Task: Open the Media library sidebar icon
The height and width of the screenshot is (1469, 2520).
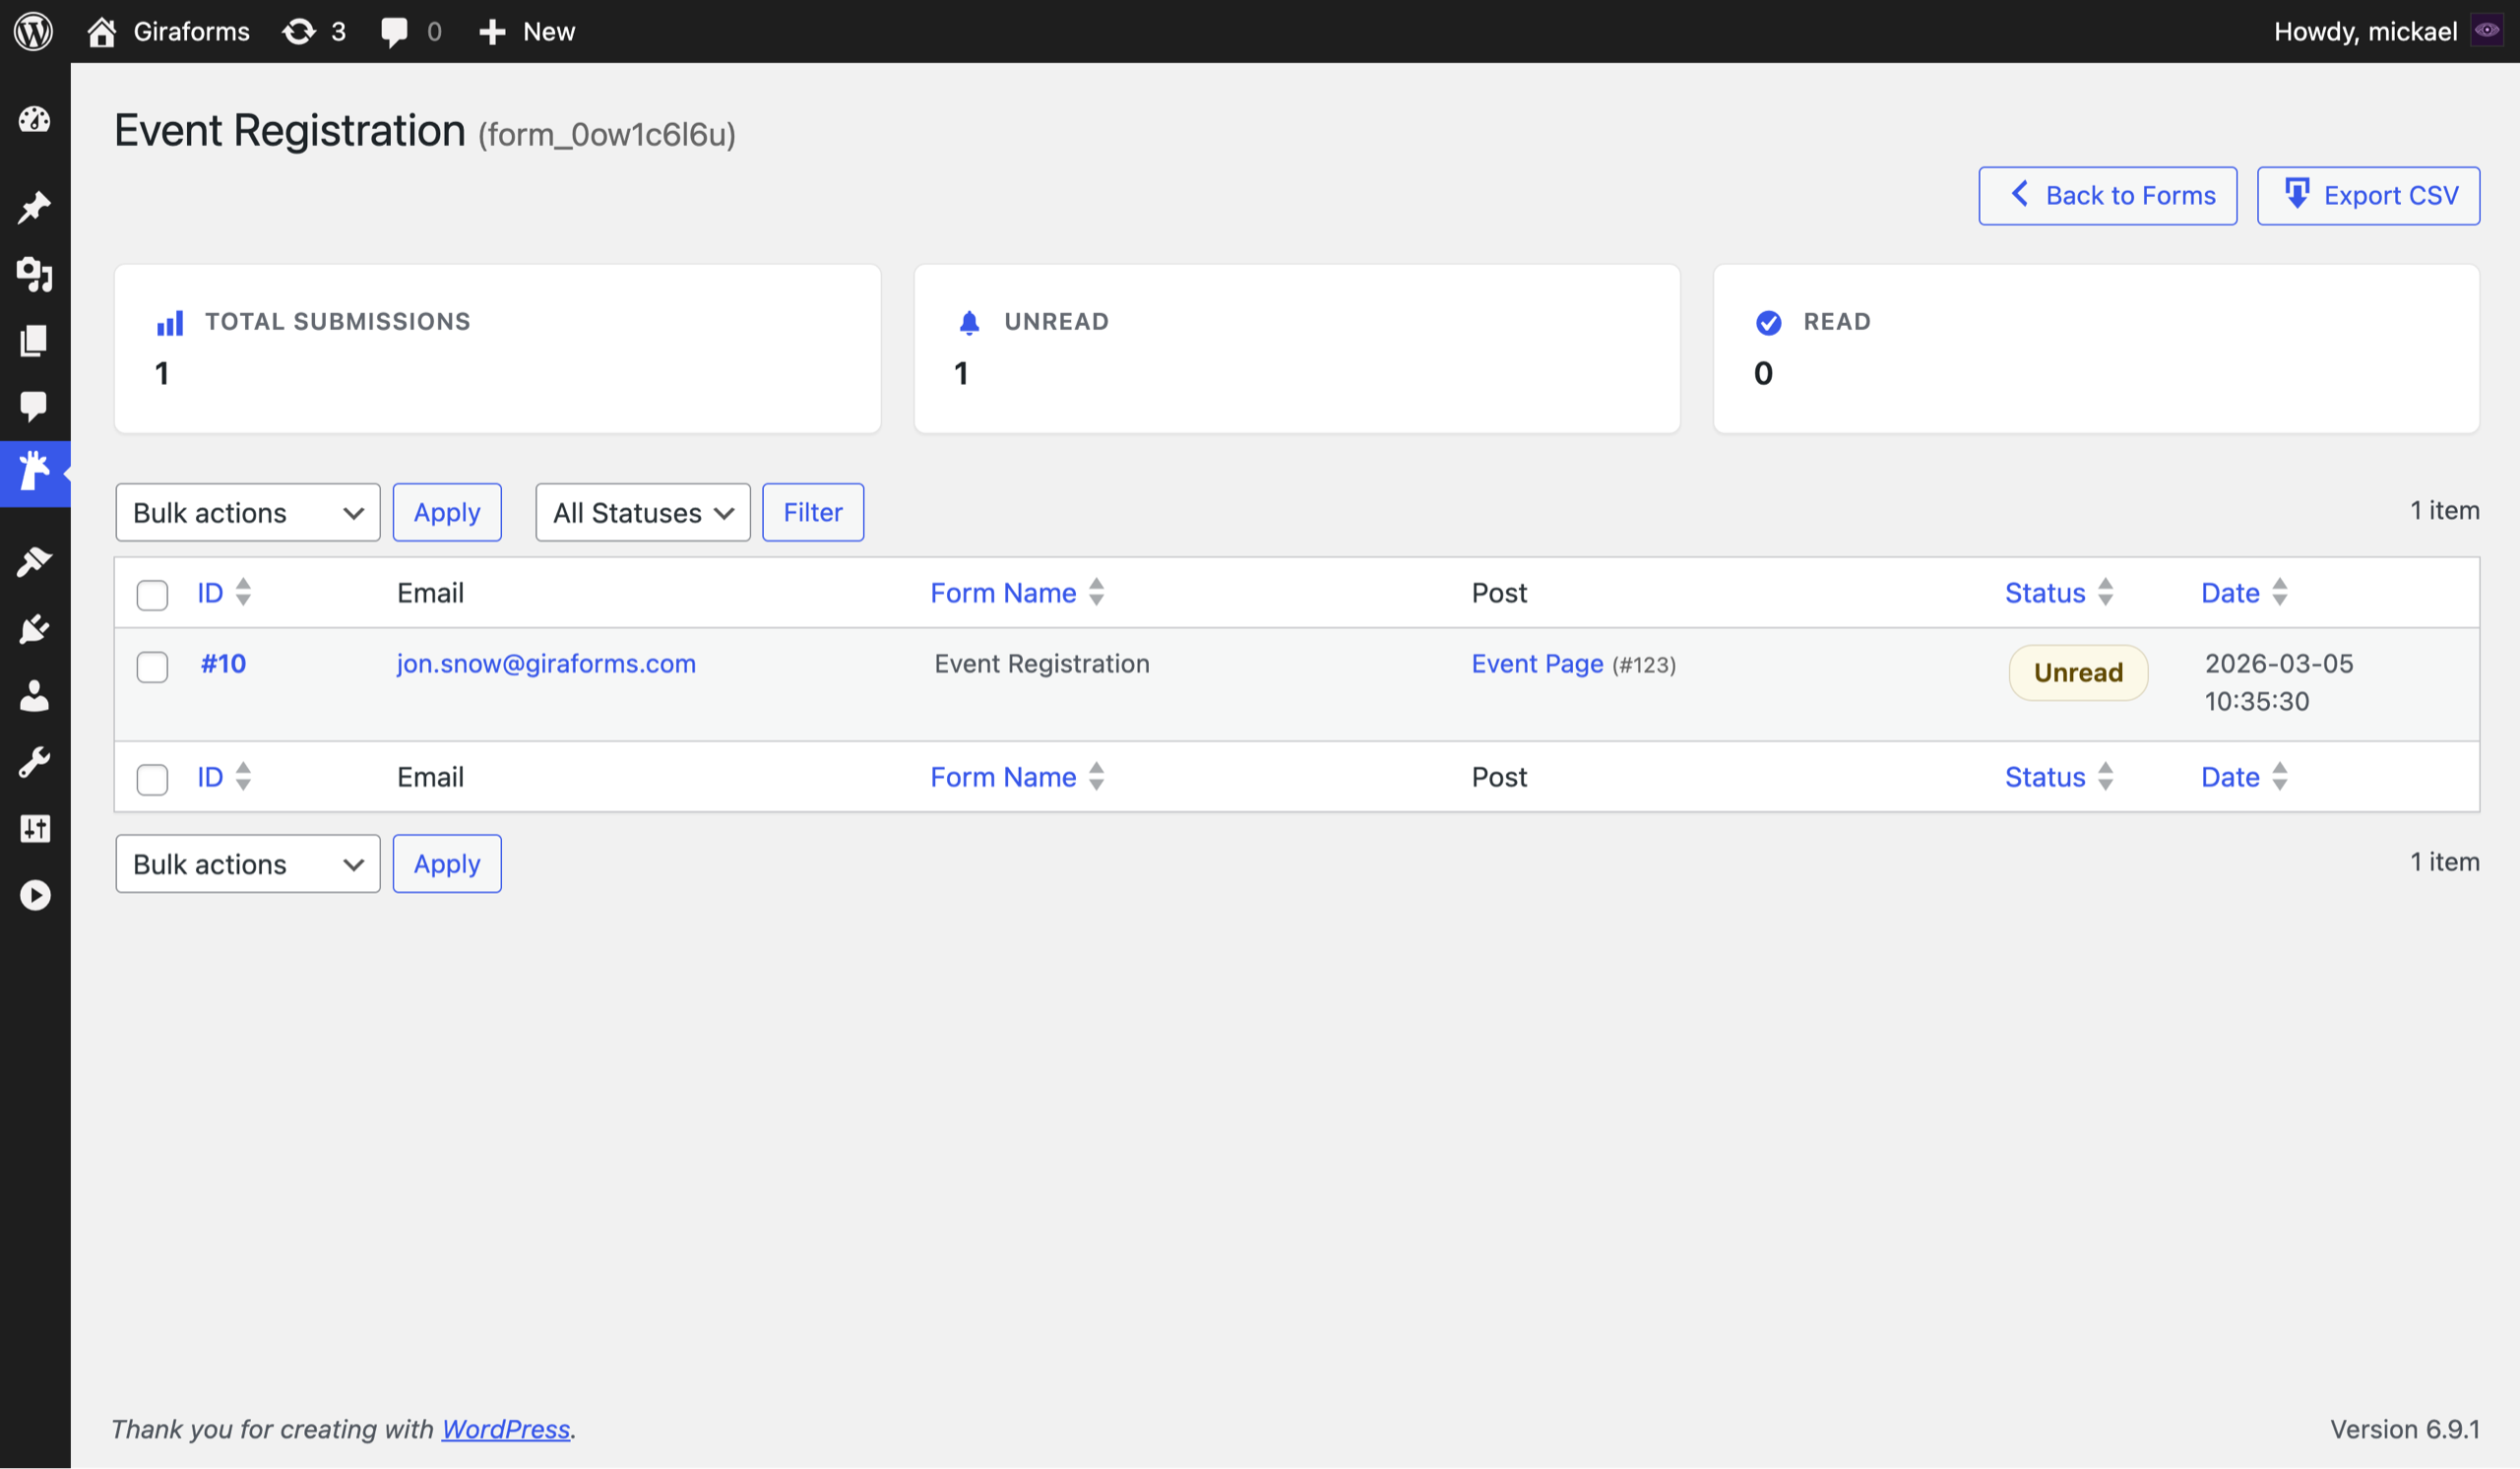Action: [x=35, y=273]
